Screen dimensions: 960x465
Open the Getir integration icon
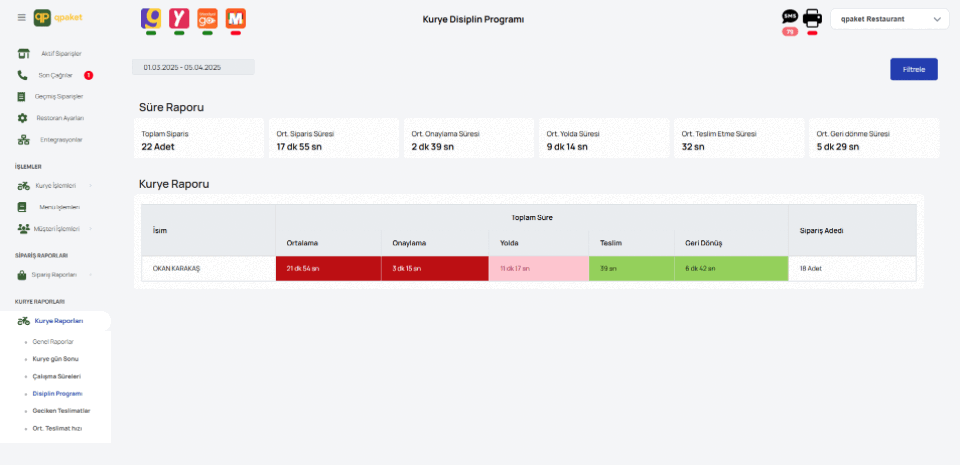[x=151, y=18]
